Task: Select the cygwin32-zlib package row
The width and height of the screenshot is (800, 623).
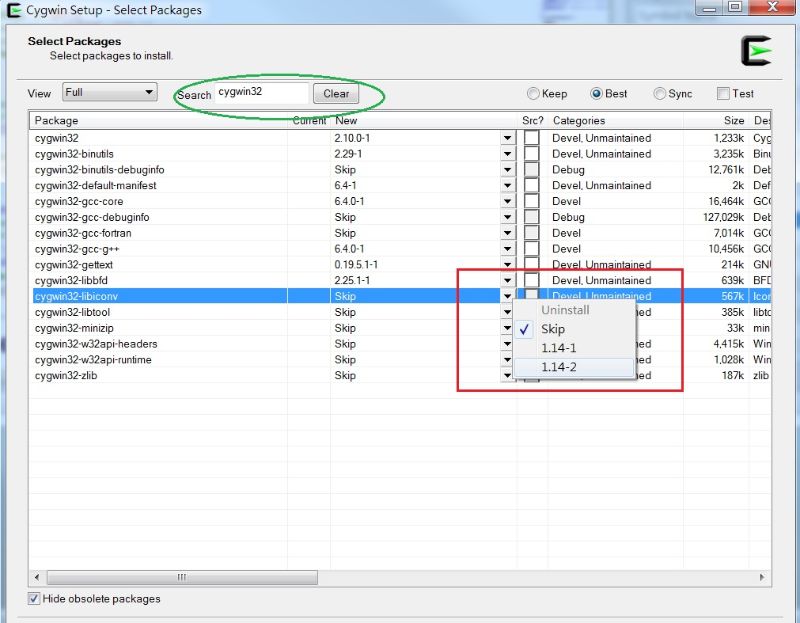Action: point(402,375)
